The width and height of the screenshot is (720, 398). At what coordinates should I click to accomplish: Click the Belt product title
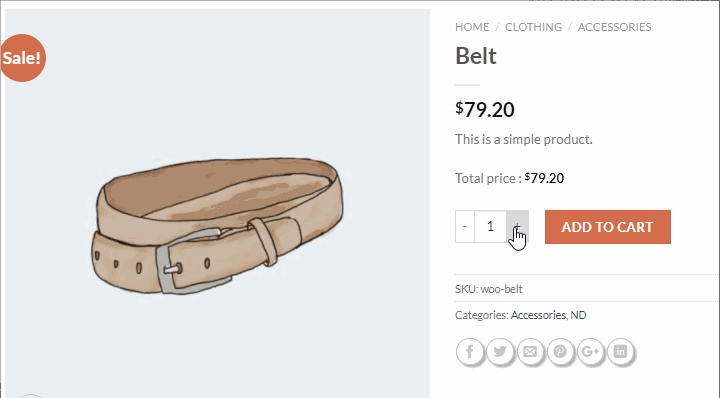tap(476, 56)
